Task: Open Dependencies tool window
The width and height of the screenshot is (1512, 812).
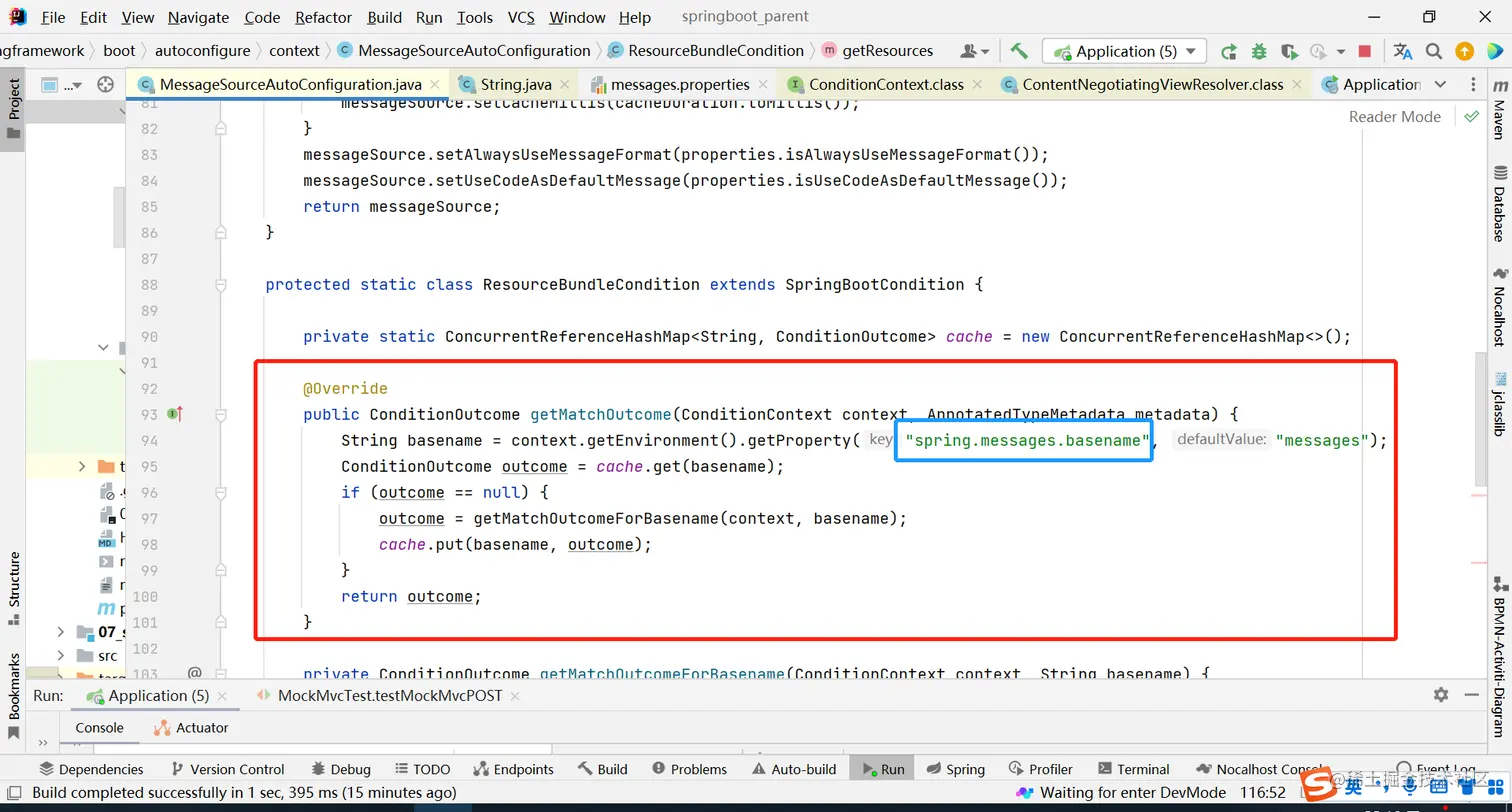Action: (91, 769)
